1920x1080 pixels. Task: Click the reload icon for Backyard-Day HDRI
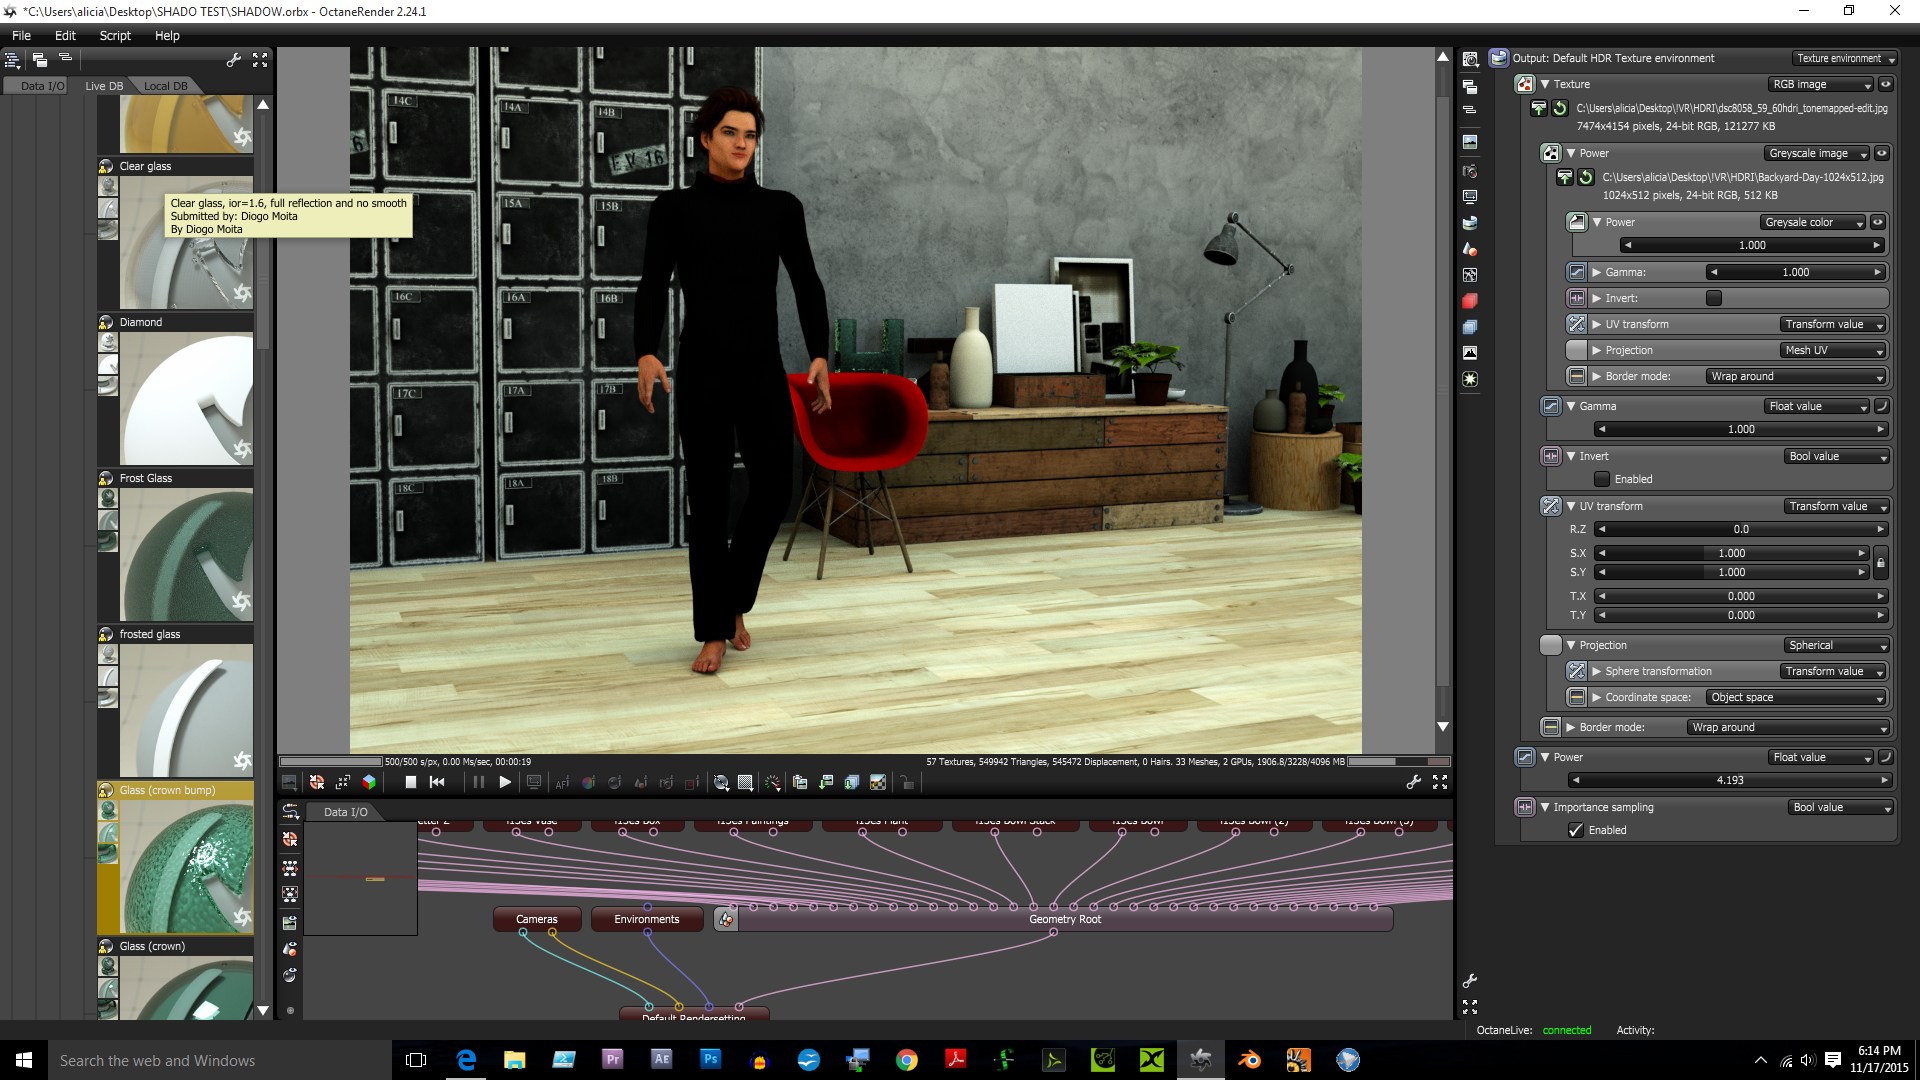click(1586, 178)
